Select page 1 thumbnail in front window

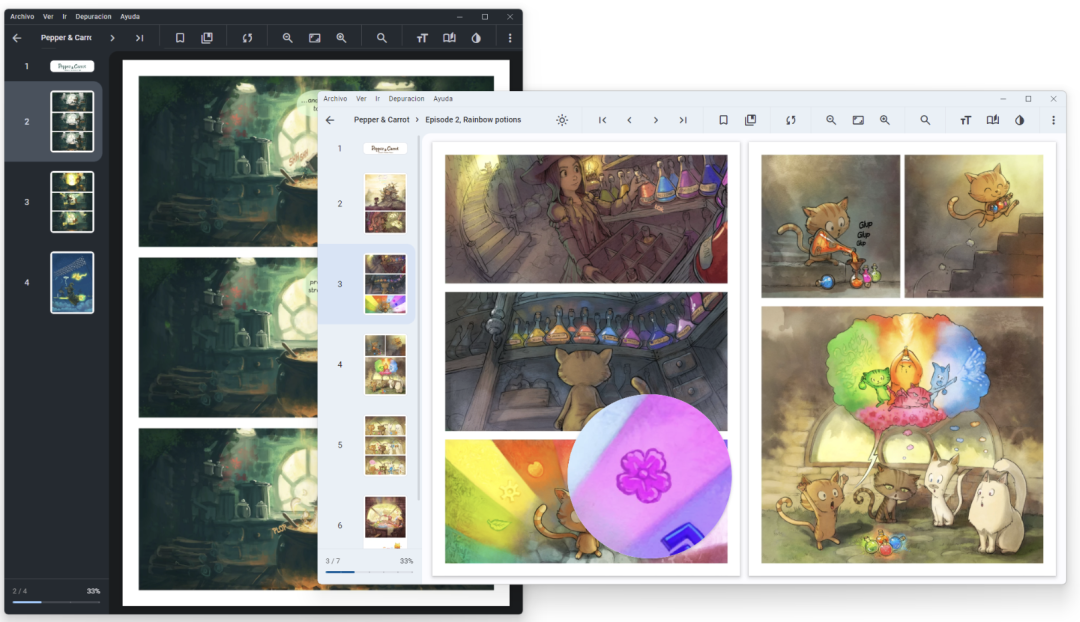[x=385, y=148]
